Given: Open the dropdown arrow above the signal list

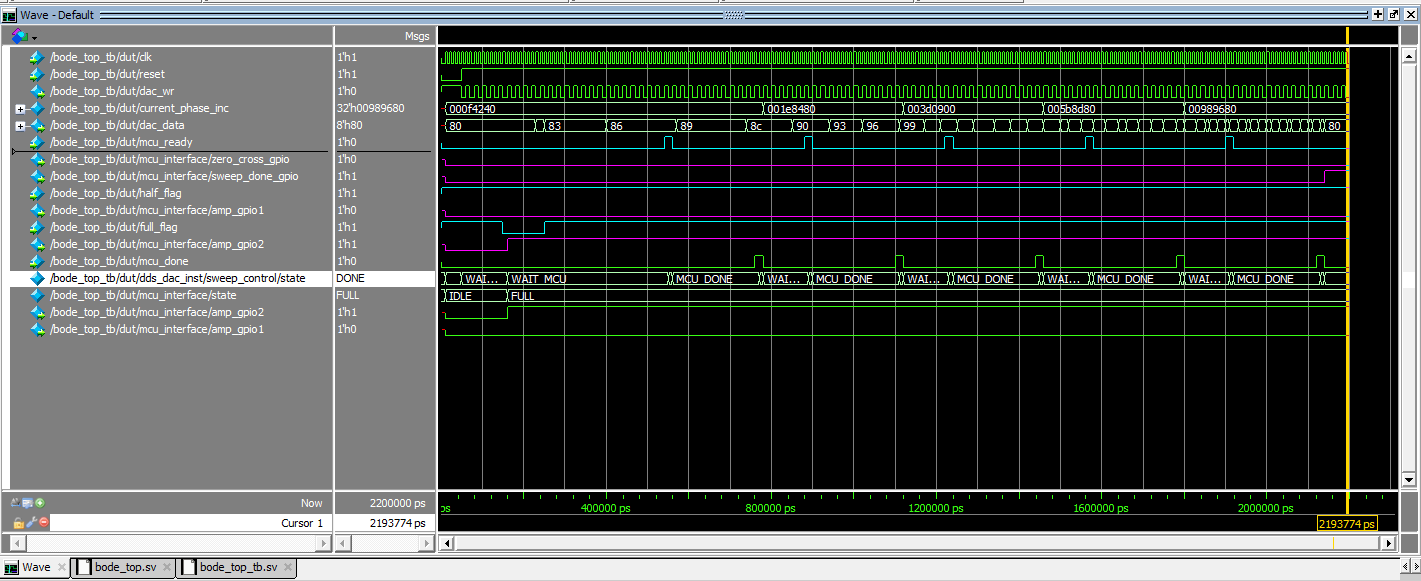Looking at the screenshot, I should tap(34, 38).
